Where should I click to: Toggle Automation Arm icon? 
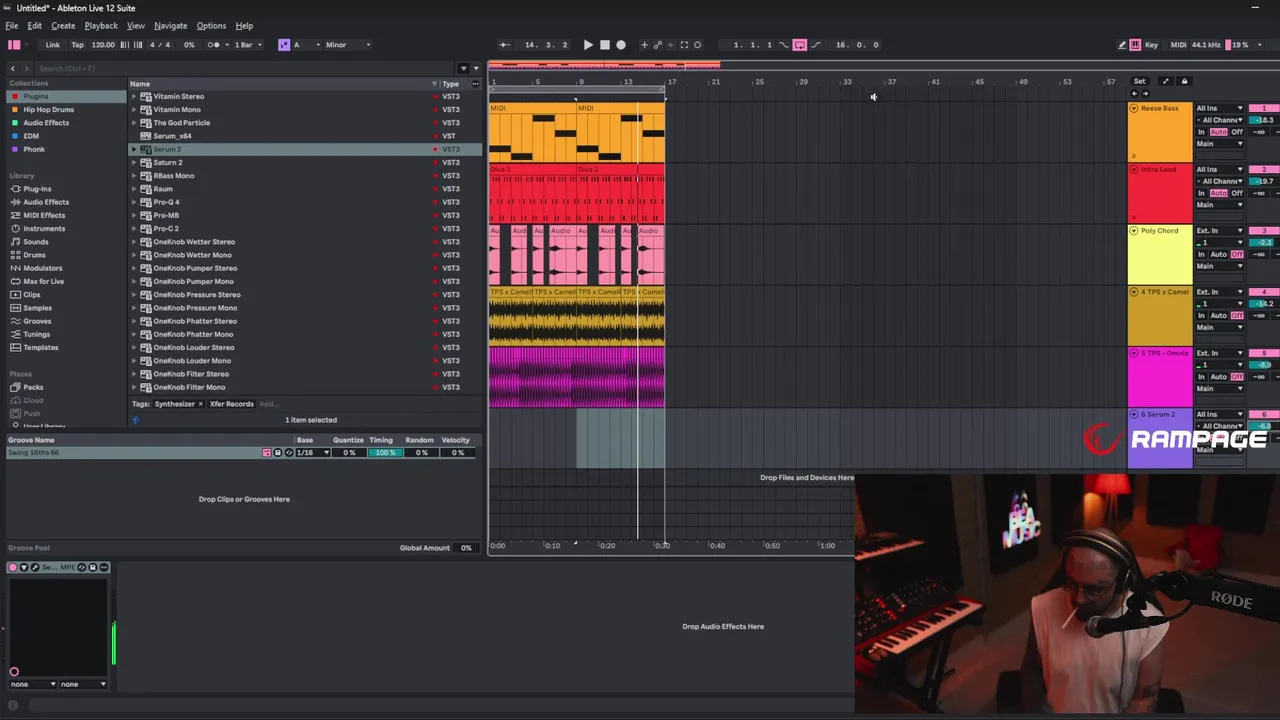657,45
